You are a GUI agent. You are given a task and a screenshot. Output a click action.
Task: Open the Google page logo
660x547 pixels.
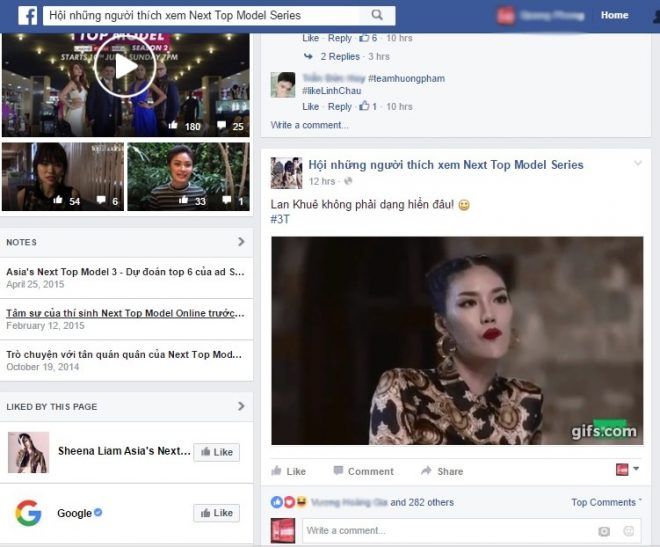(x=28, y=513)
